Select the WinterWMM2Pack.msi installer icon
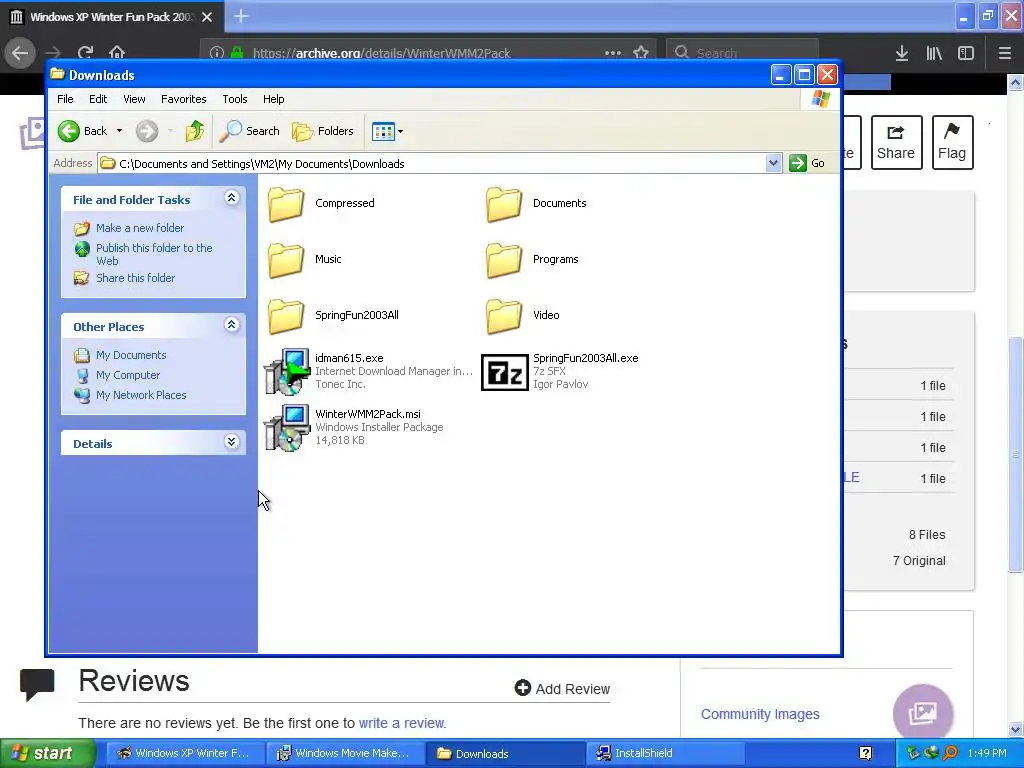The image size is (1024, 768). tap(287, 428)
